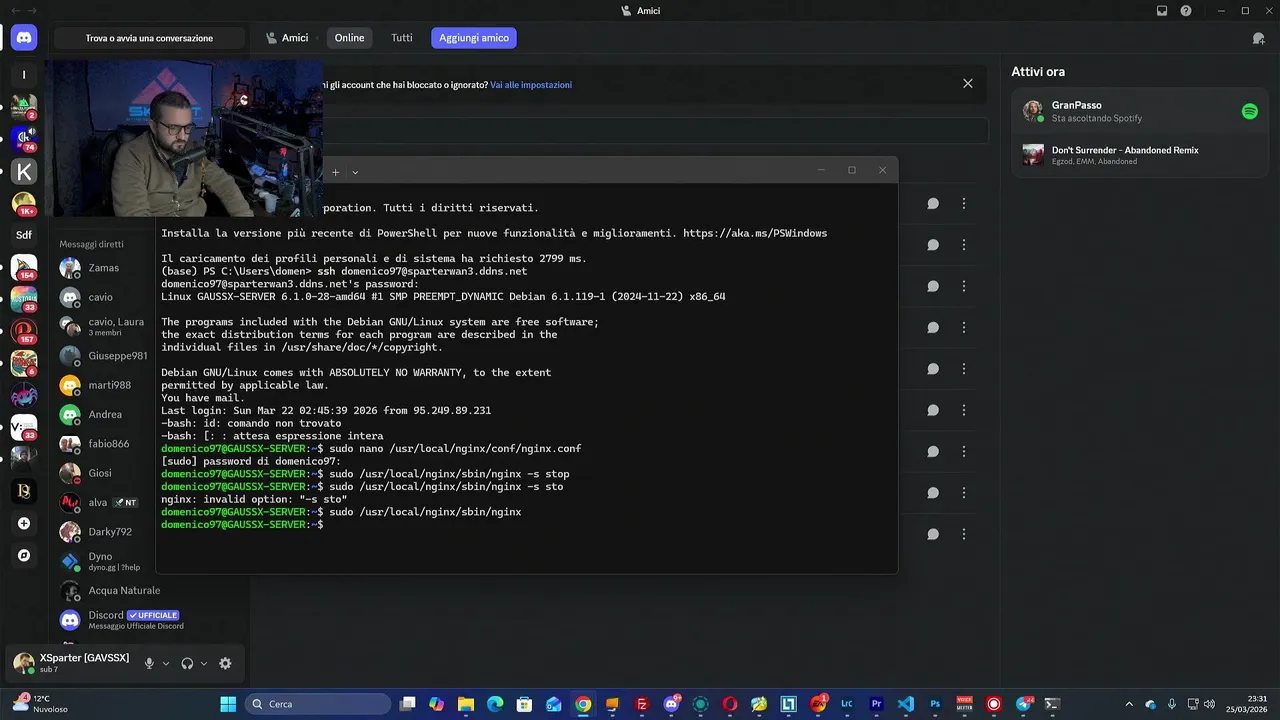
Task: Open Lightroom Classic from the taskbar
Action: pyautogui.click(x=847, y=704)
